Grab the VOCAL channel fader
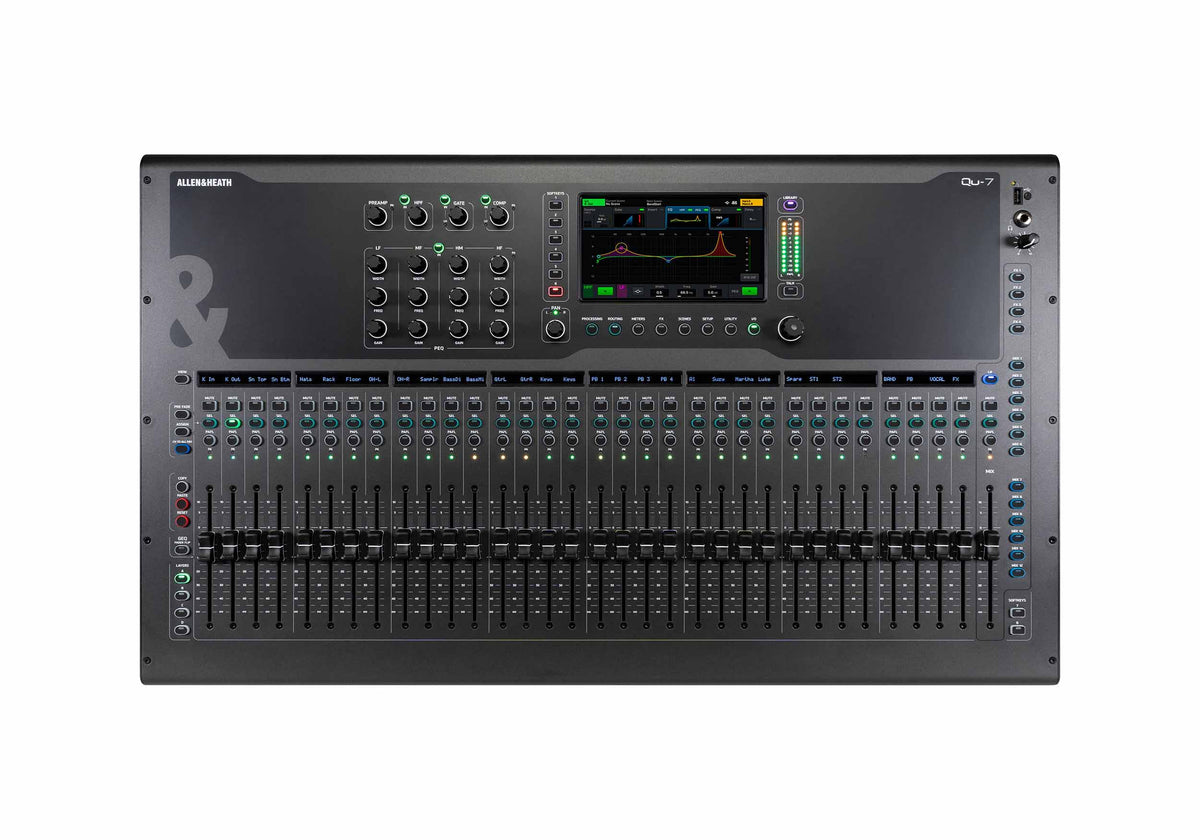The height and width of the screenshot is (840, 1200). (939, 545)
